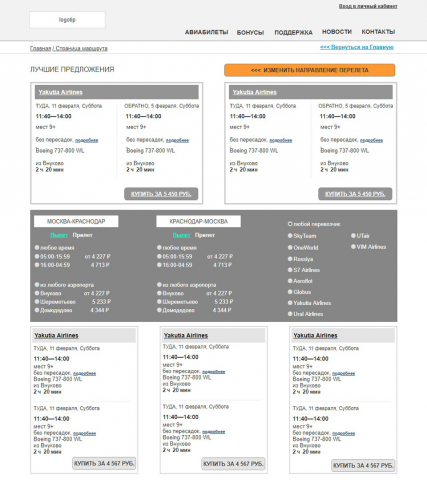
Task: Switch to Вылет tab under МОСКВА-КРАСНОДАР
Action: [x=59, y=235]
